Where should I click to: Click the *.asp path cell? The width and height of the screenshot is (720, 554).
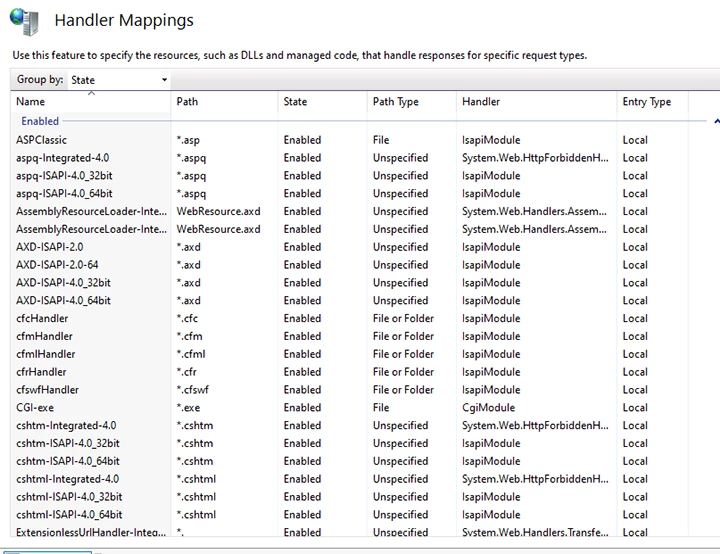click(188, 140)
